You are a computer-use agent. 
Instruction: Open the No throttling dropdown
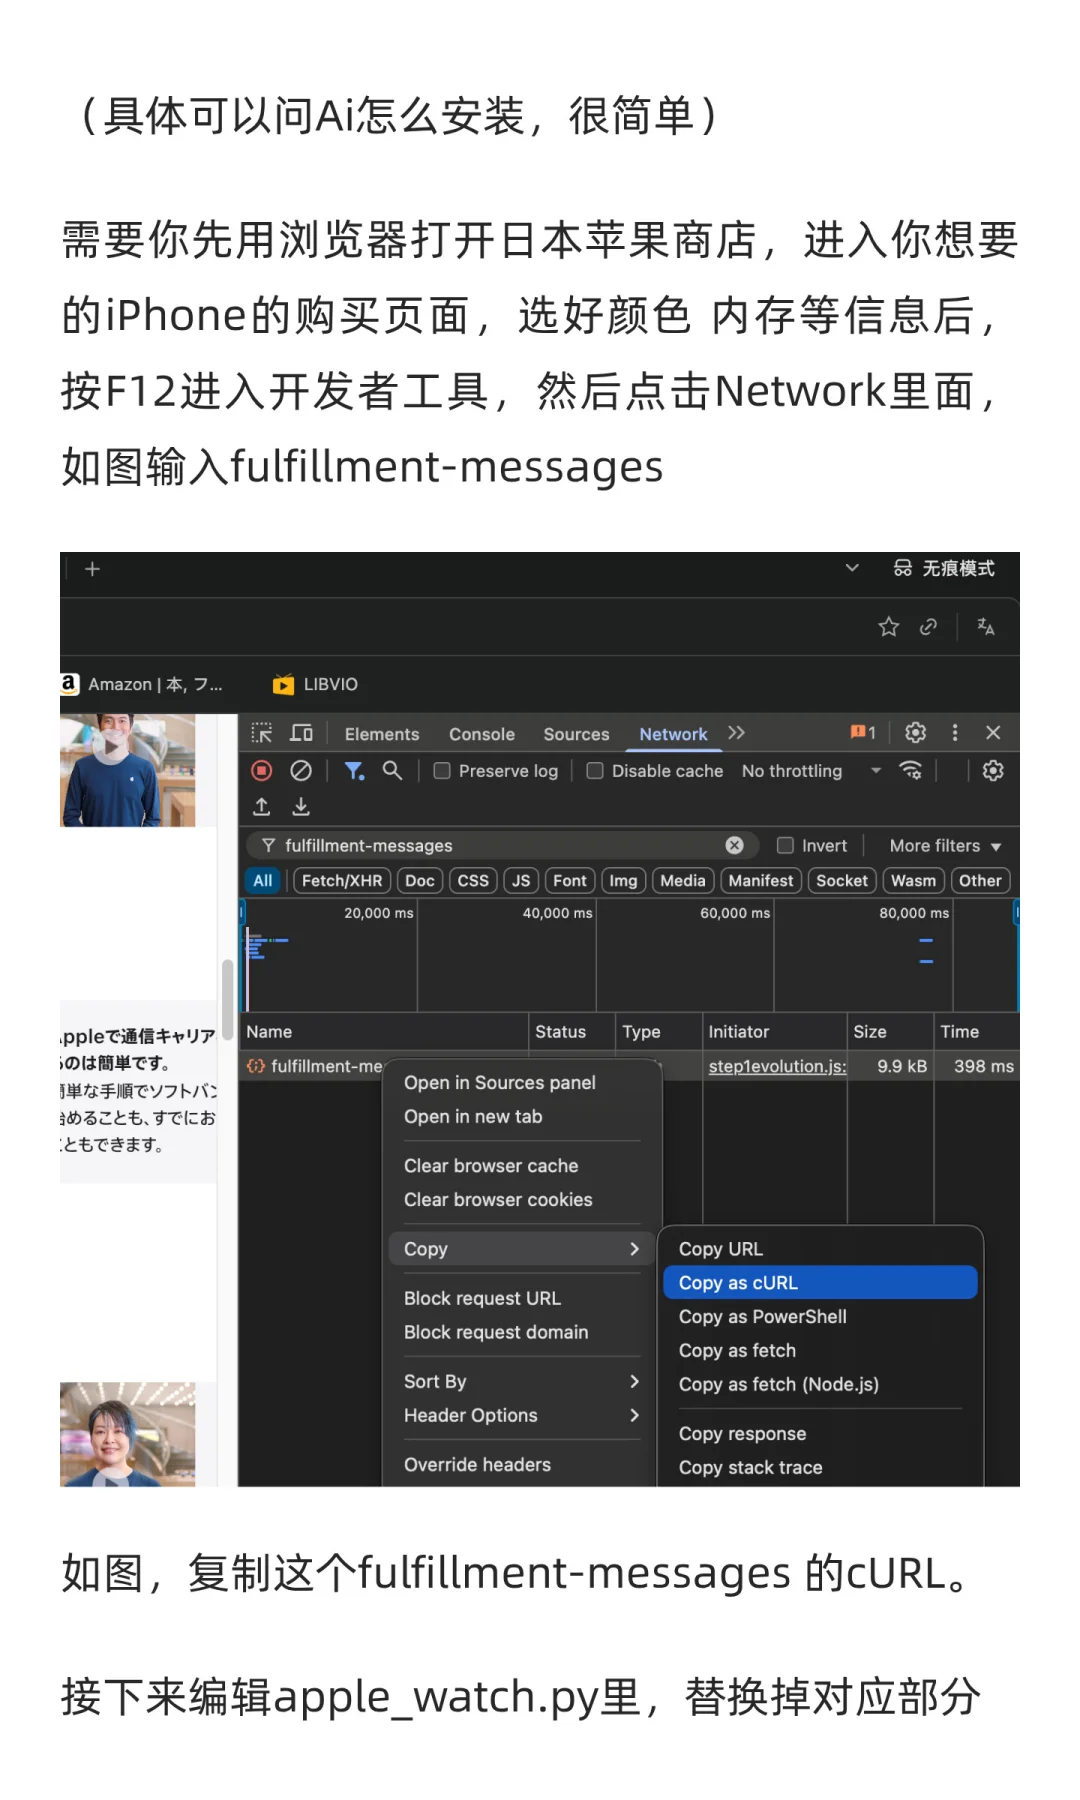tap(811, 771)
